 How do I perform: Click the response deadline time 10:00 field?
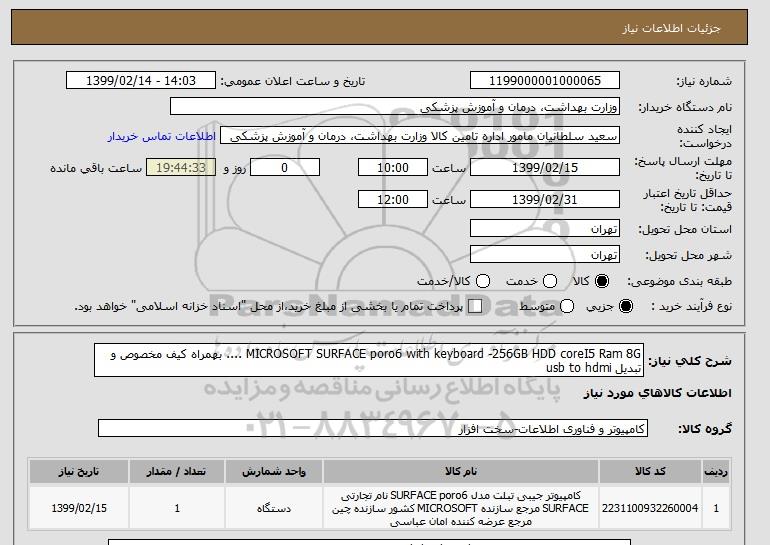pos(393,167)
